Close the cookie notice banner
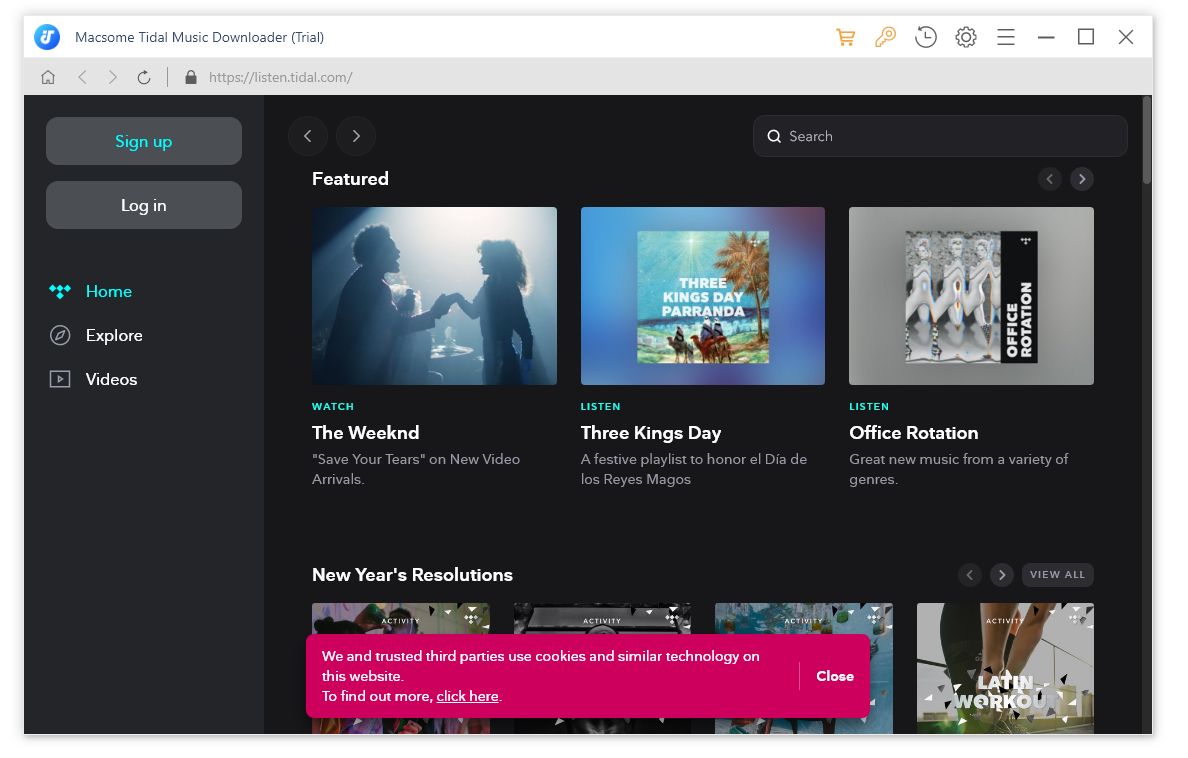Screen dimensions: 1188x758 point(834,676)
